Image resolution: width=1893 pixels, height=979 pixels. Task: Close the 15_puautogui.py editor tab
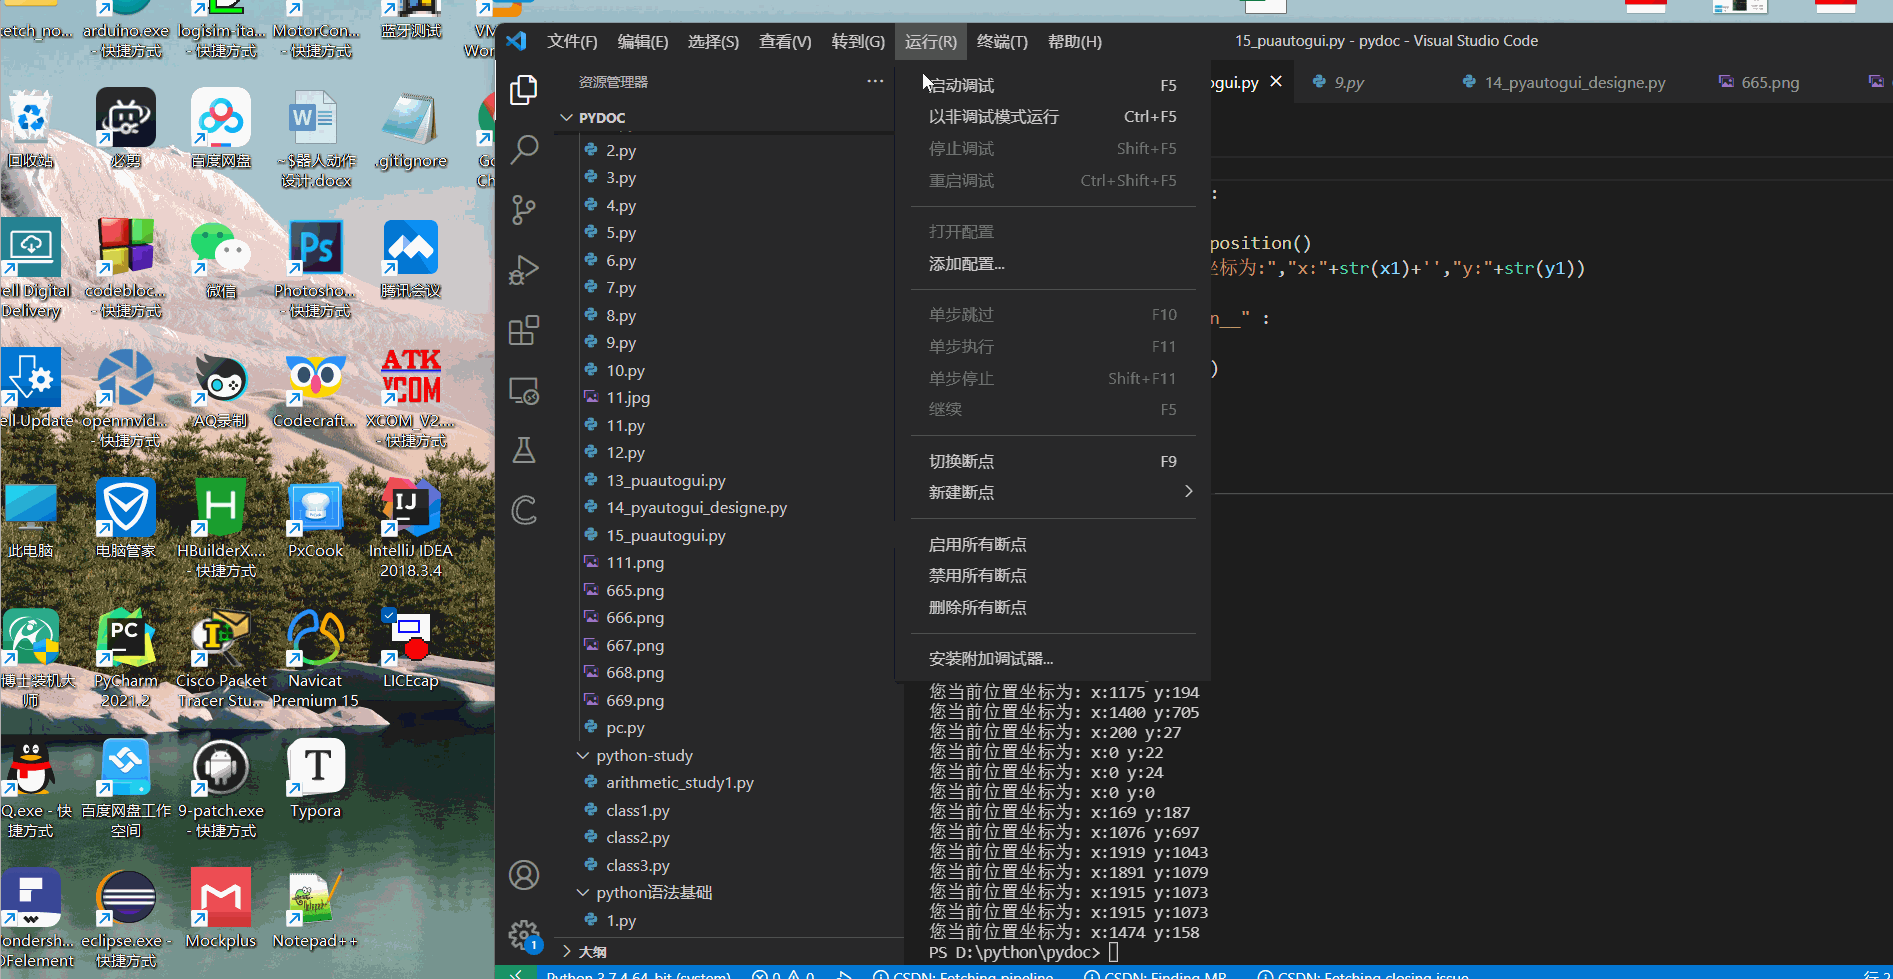tap(1276, 82)
